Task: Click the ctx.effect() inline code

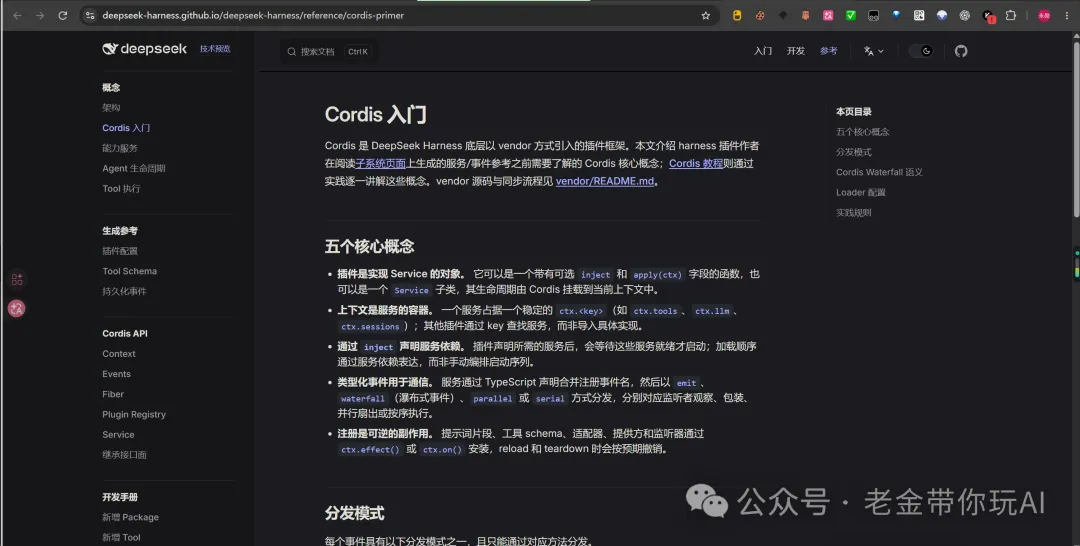Action: (x=370, y=450)
